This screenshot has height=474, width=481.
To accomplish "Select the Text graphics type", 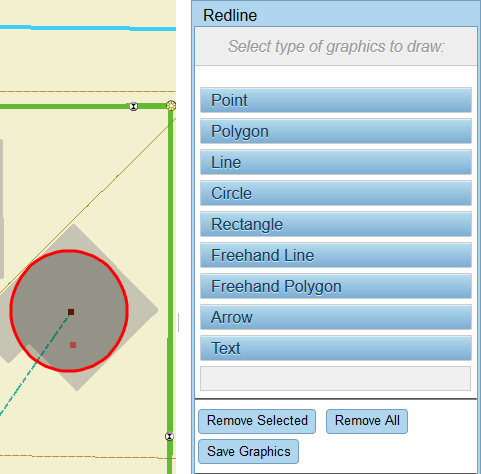I will pos(336,348).
